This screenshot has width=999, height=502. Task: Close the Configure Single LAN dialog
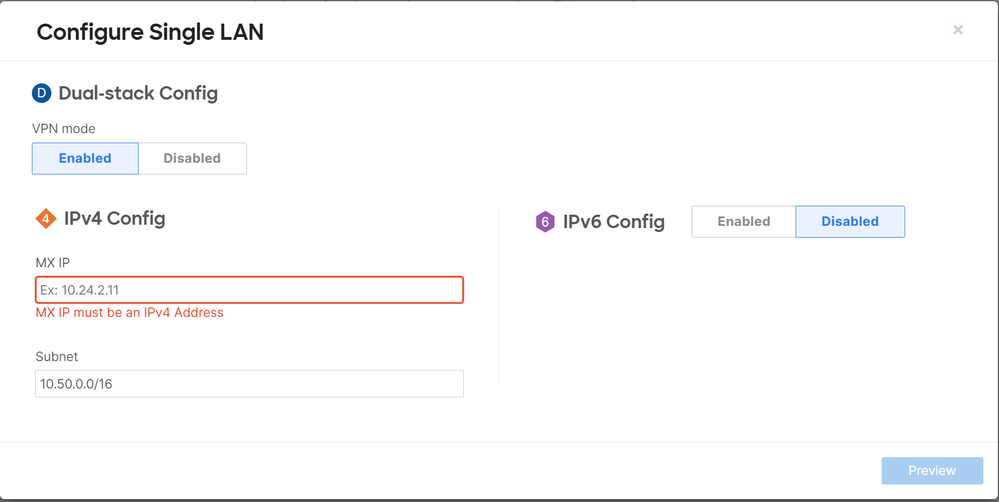958,30
